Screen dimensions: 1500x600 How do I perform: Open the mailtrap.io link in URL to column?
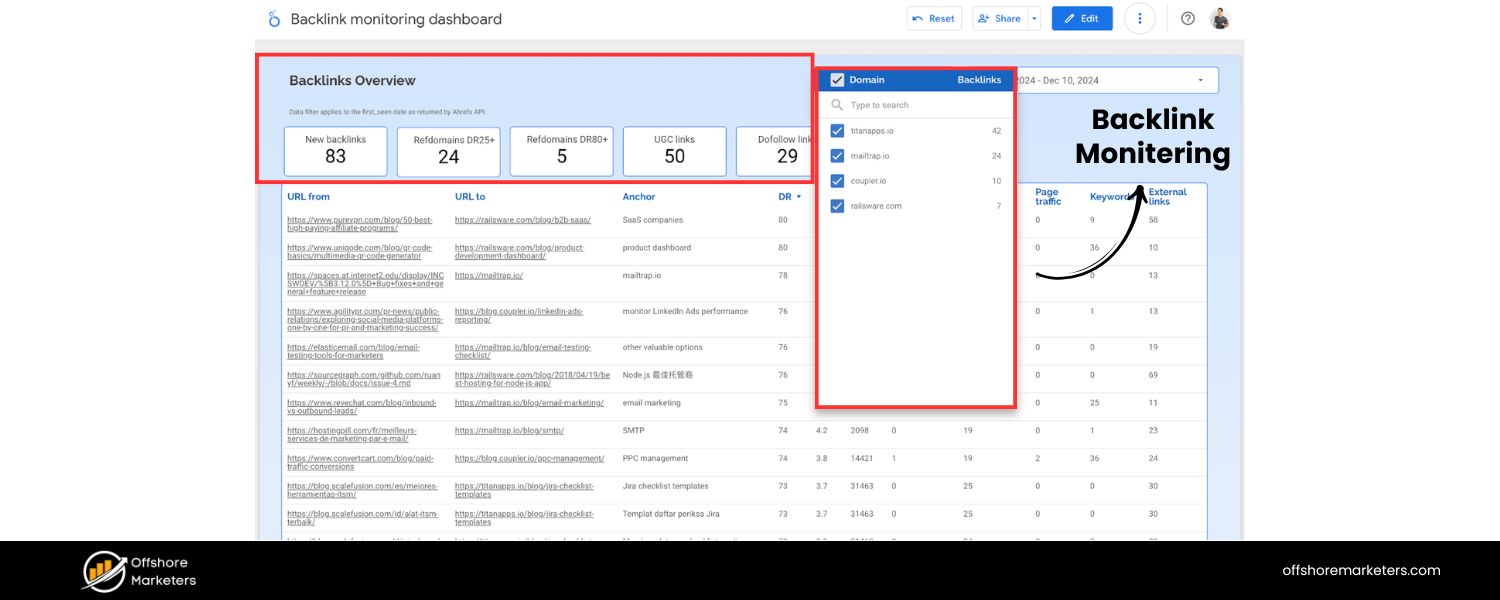pos(488,275)
